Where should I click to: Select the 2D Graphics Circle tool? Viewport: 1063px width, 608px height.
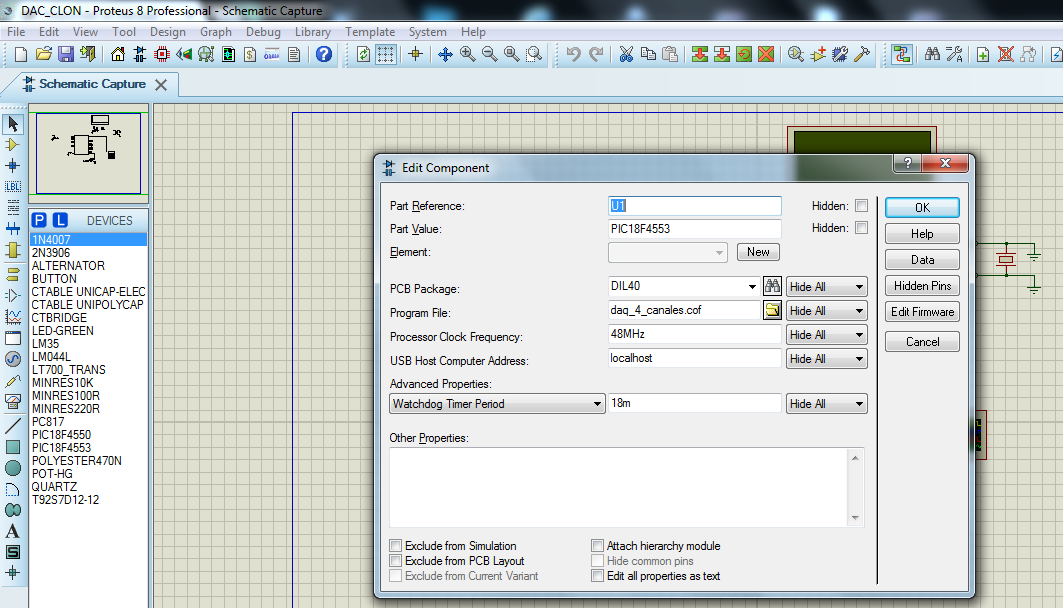point(13,468)
